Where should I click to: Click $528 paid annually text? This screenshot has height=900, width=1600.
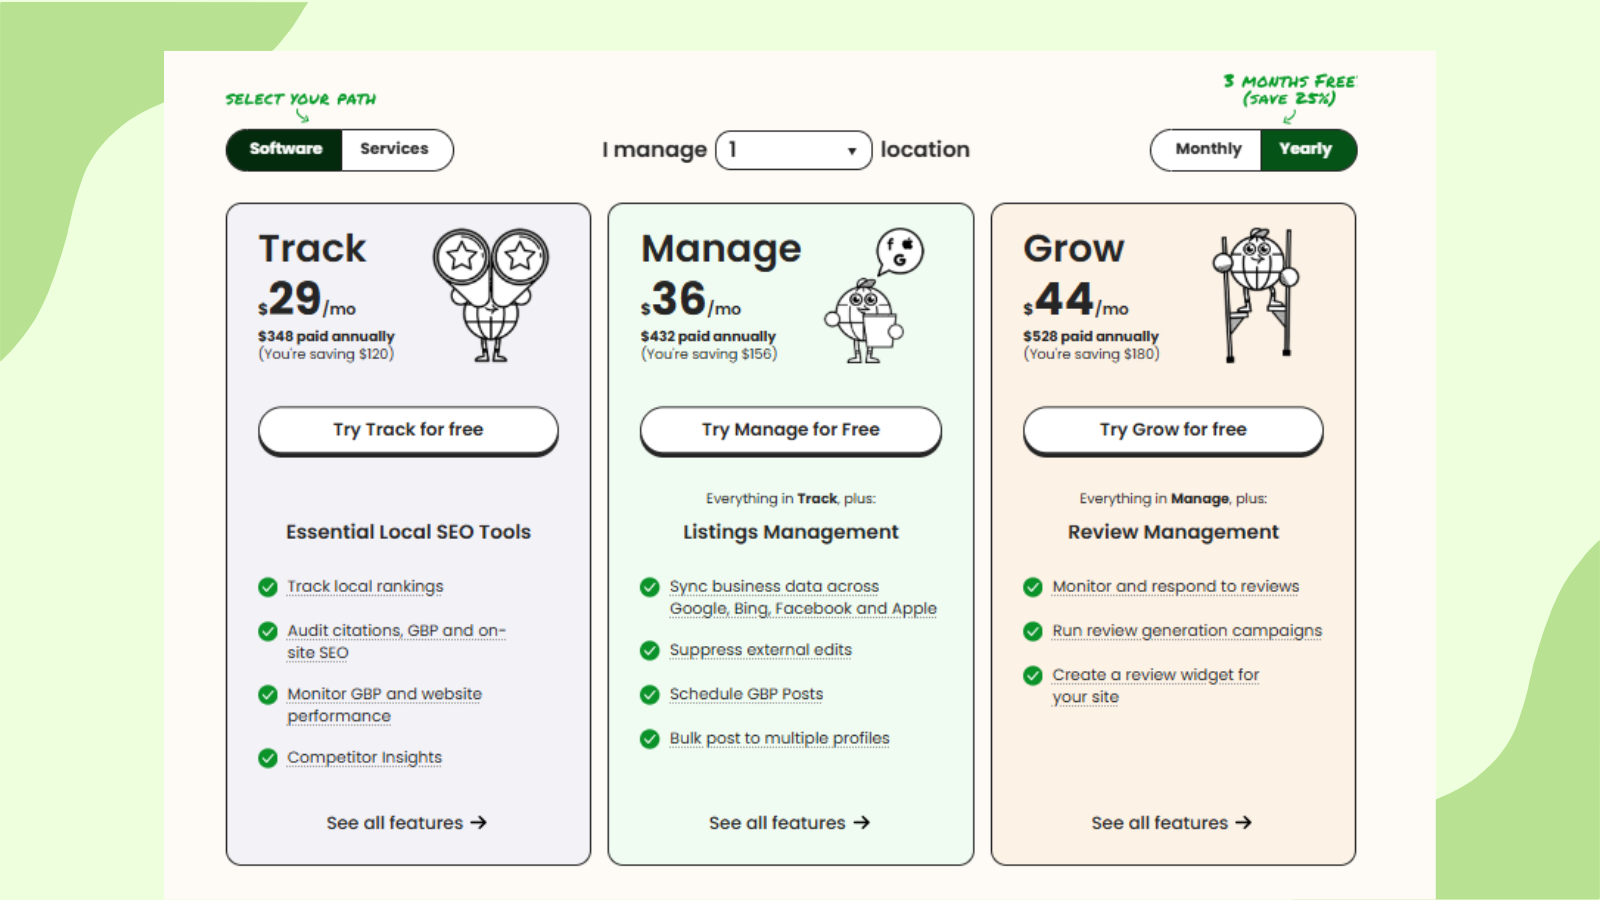coord(1091,337)
